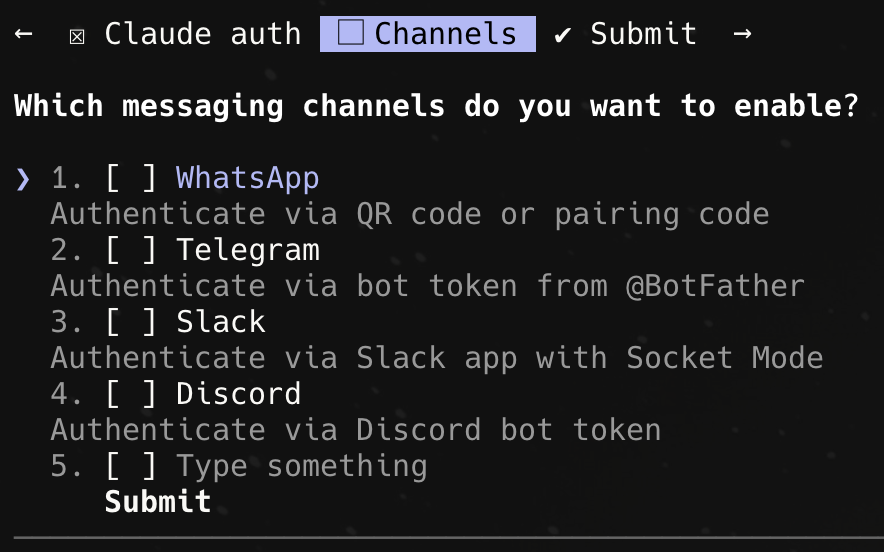The width and height of the screenshot is (884, 552).
Task: Select the Channels tab
Action: (x=445, y=34)
